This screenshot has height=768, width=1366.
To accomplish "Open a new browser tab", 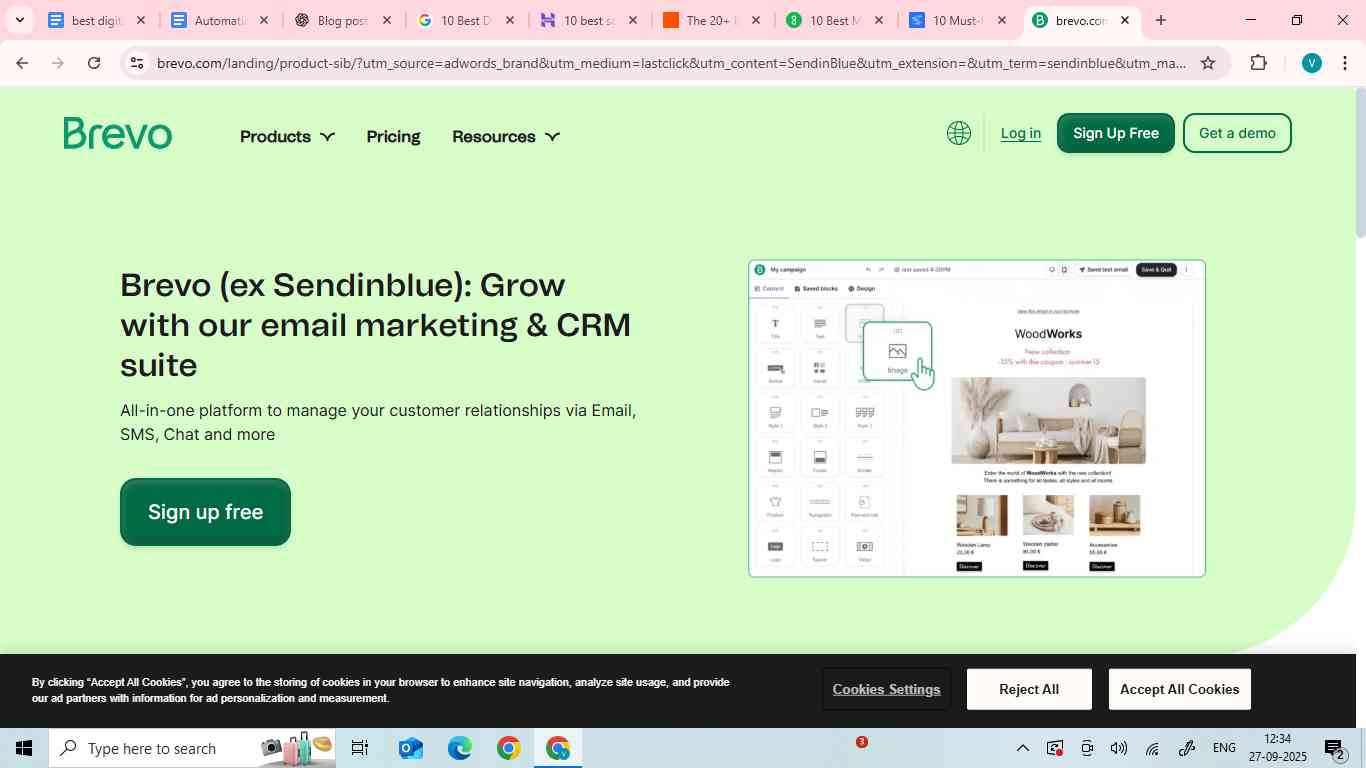I will pos(1160,20).
